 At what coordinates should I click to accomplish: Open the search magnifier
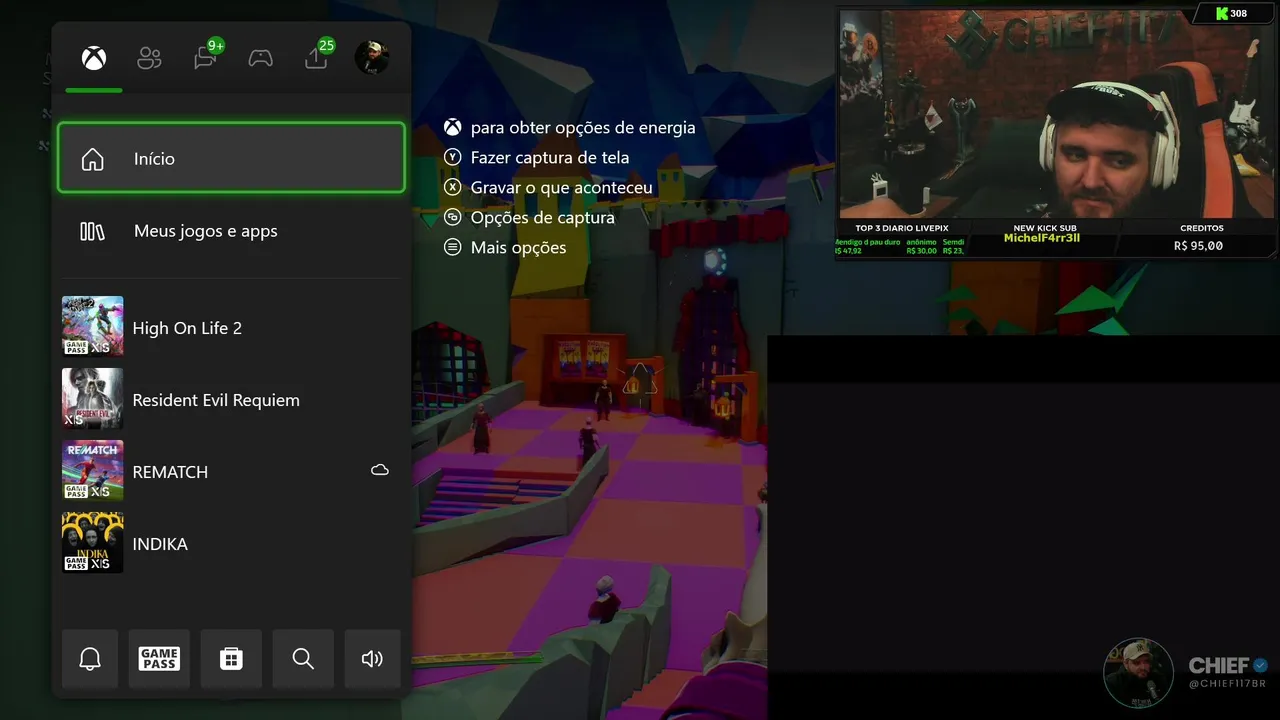tap(303, 659)
